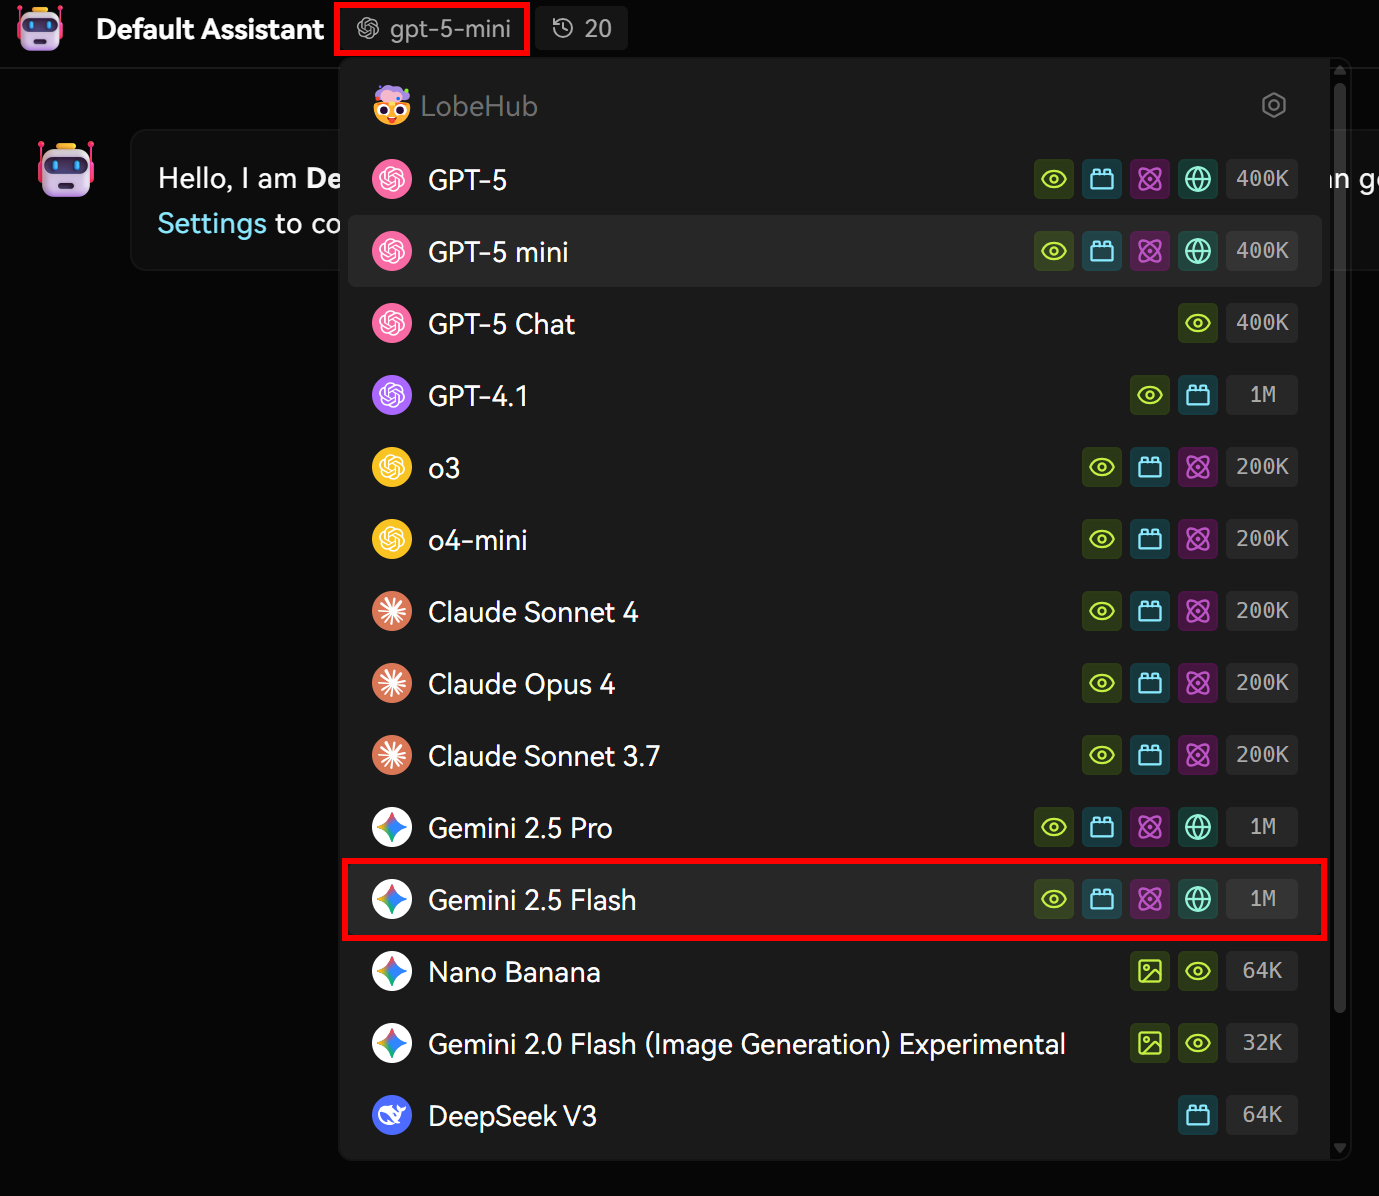The height and width of the screenshot is (1196, 1379).
Task: Click the image generation icon for Nano Banana
Action: (x=1150, y=971)
